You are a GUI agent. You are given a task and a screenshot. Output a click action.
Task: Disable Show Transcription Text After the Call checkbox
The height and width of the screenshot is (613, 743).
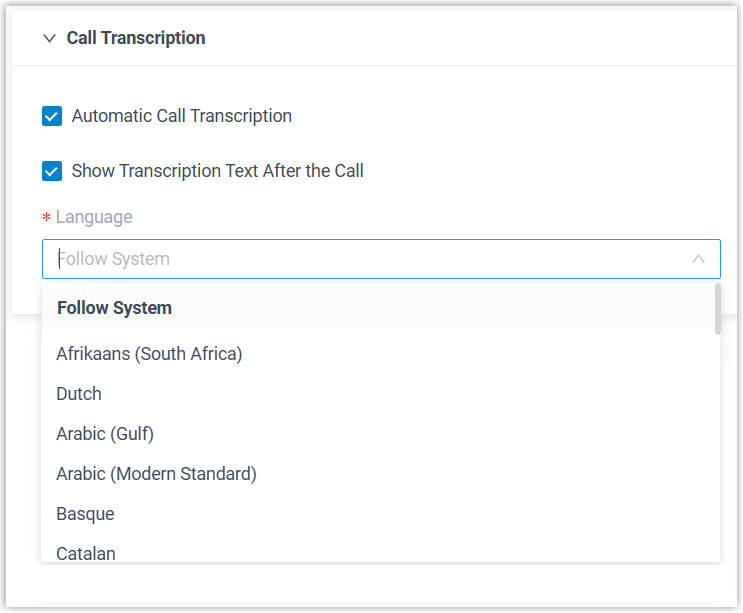click(x=52, y=171)
